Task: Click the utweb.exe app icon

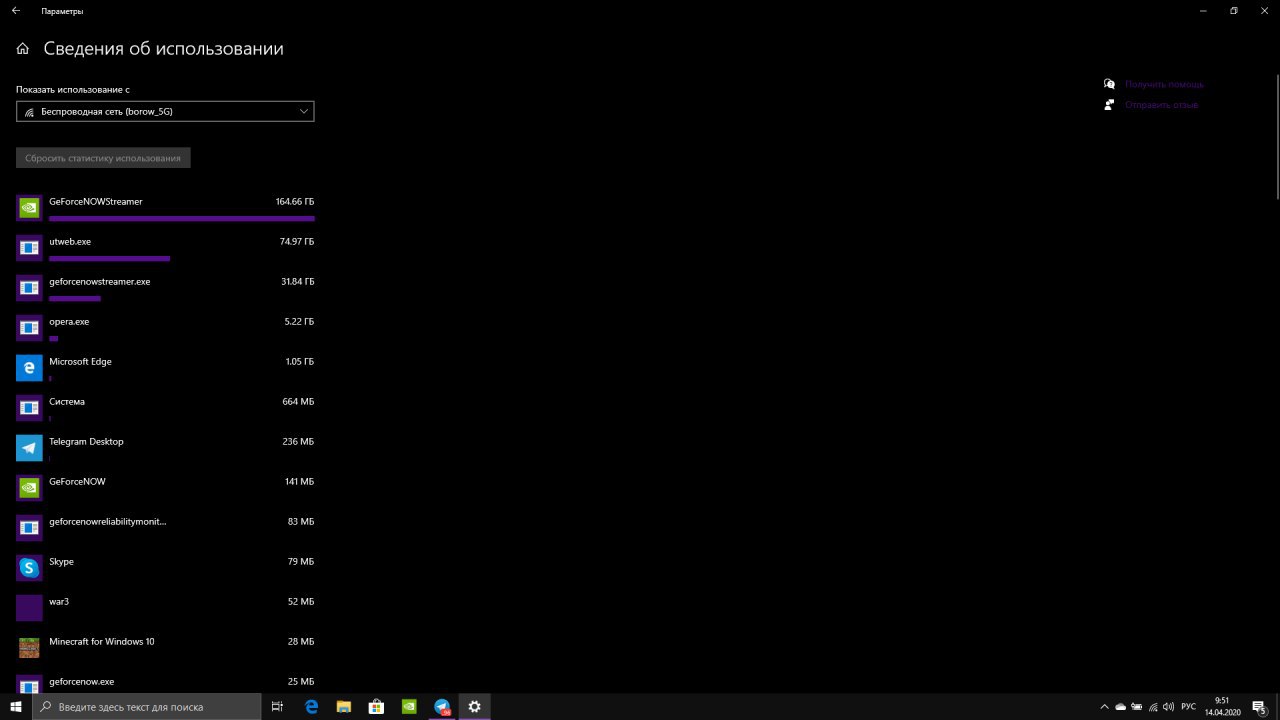Action: [x=29, y=248]
